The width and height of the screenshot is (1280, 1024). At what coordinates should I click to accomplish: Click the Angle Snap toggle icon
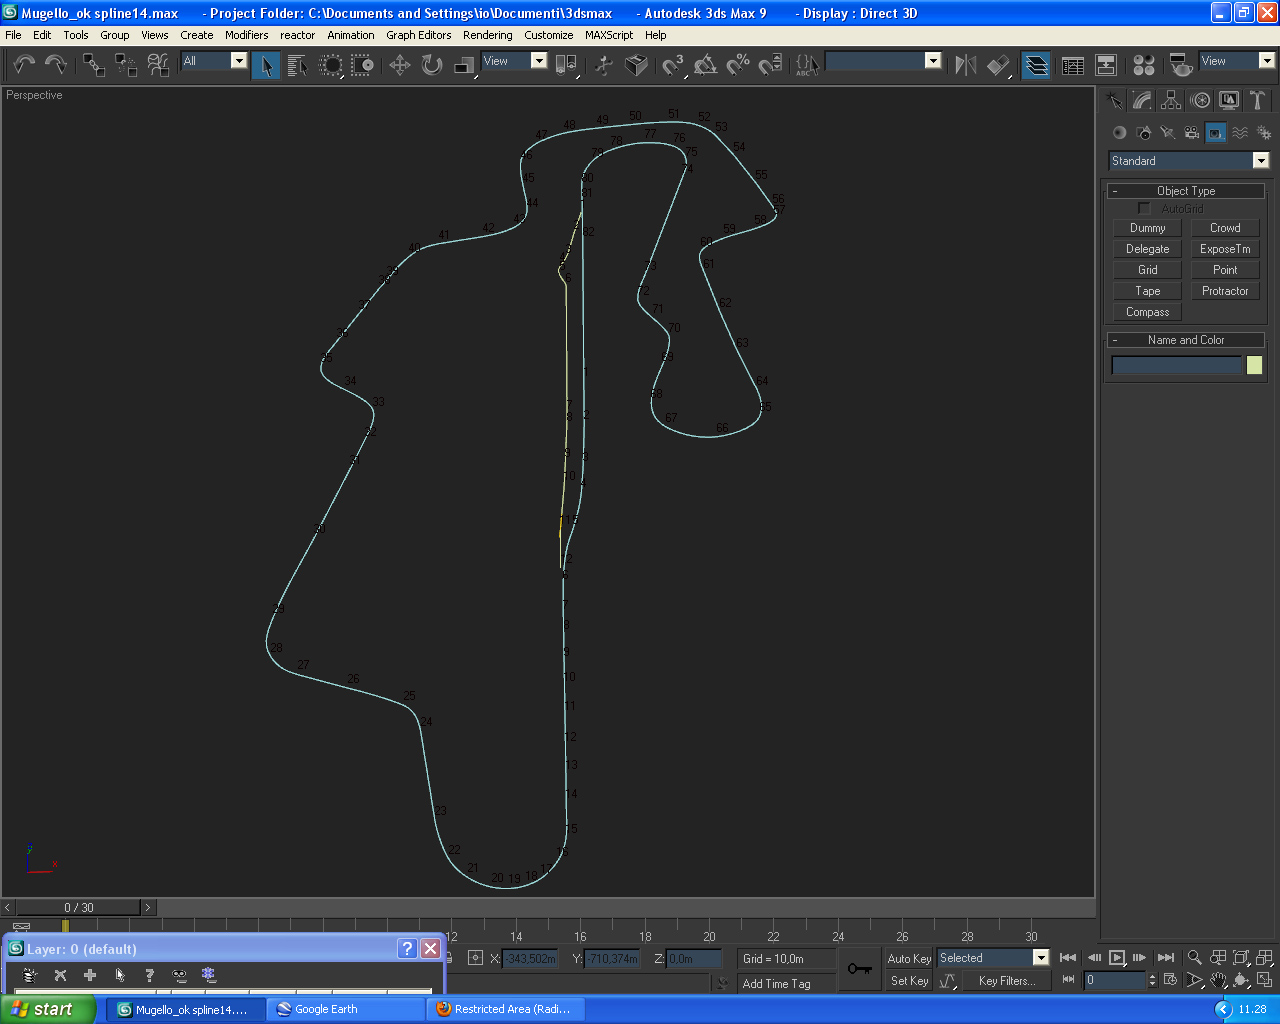(705, 65)
